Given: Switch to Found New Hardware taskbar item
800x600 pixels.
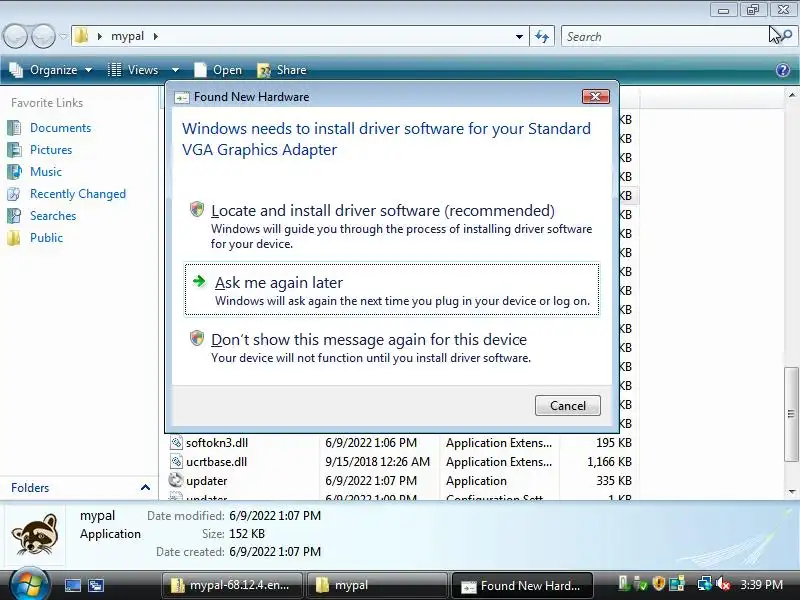Looking at the screenshot, I should point(522,585).
